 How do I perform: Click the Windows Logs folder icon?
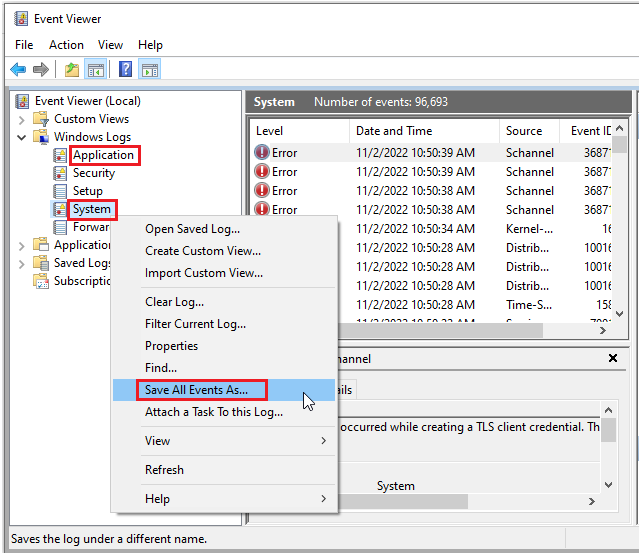(41, 137)
